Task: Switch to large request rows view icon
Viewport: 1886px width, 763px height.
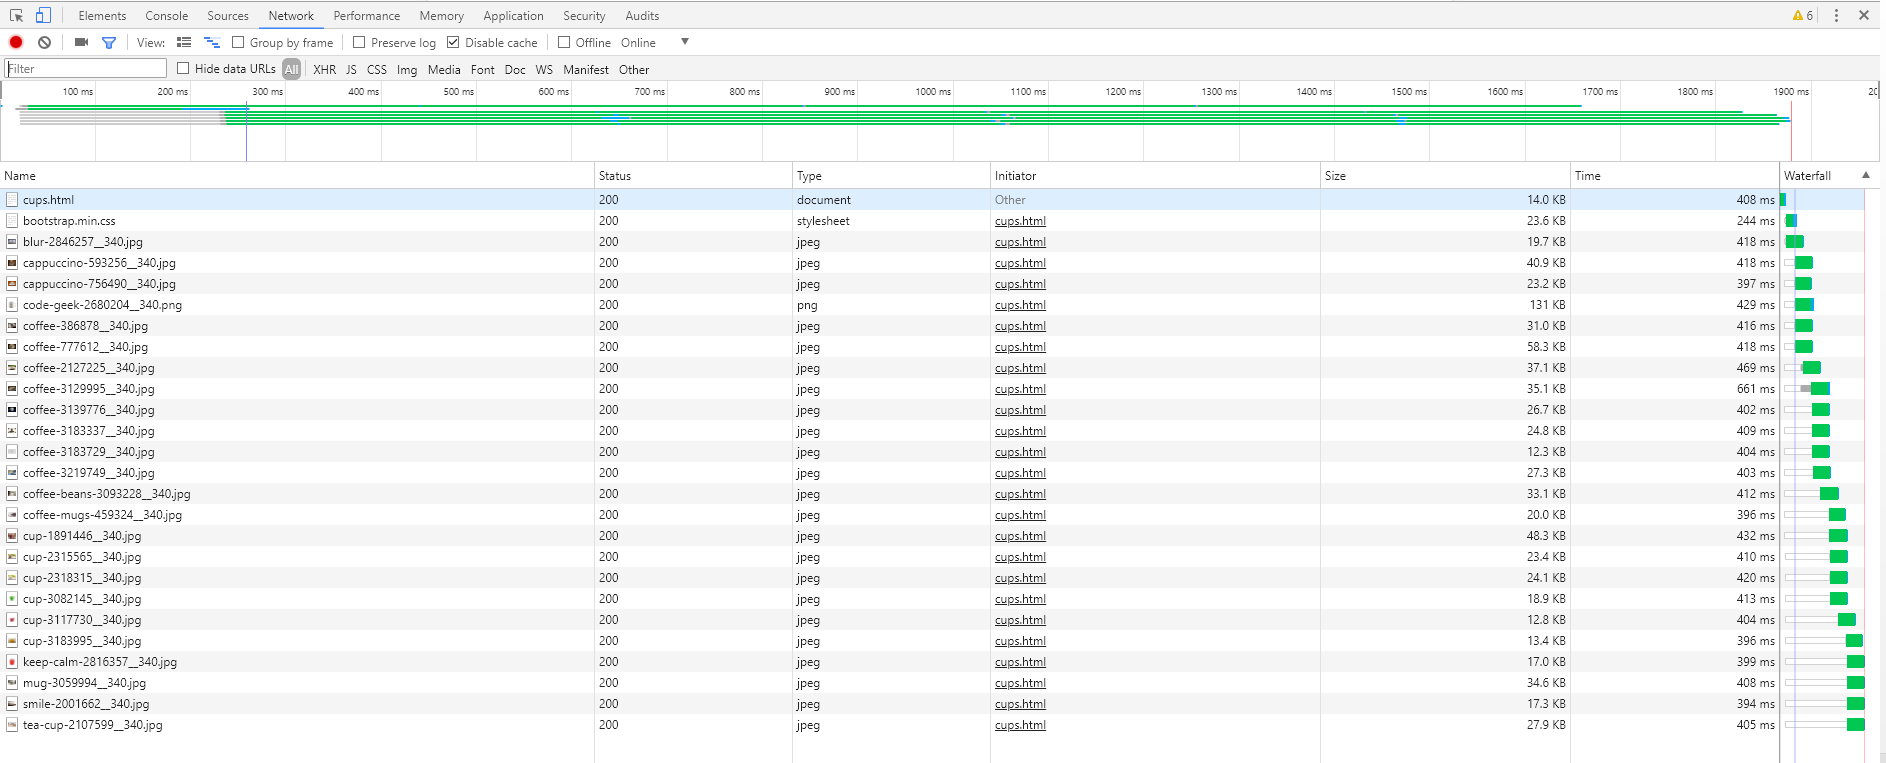Action: pyautogui.click(x=184, y=42)
